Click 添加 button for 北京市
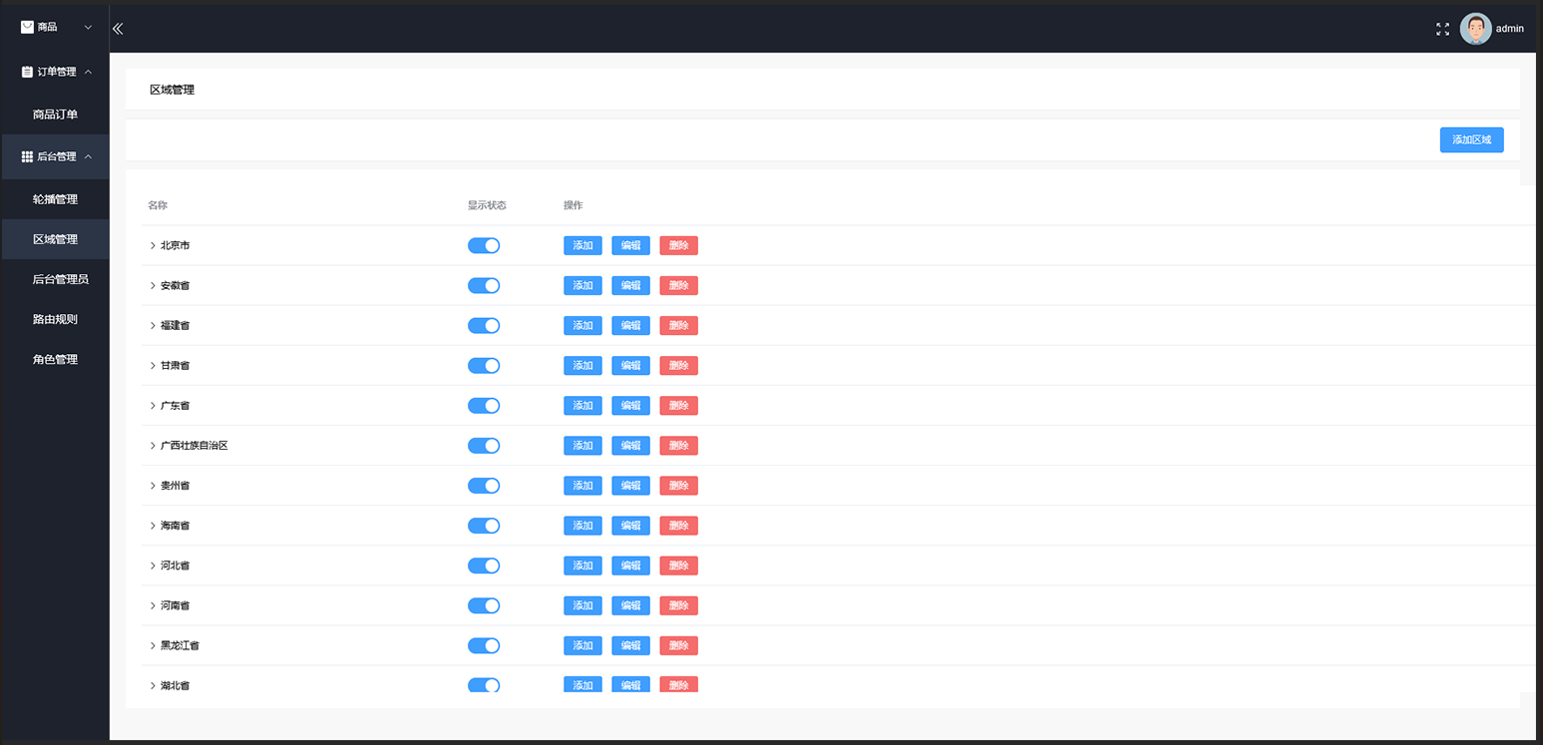This screenshot has width=1543, height=745. pyautogui.click(x=583, y=245)
